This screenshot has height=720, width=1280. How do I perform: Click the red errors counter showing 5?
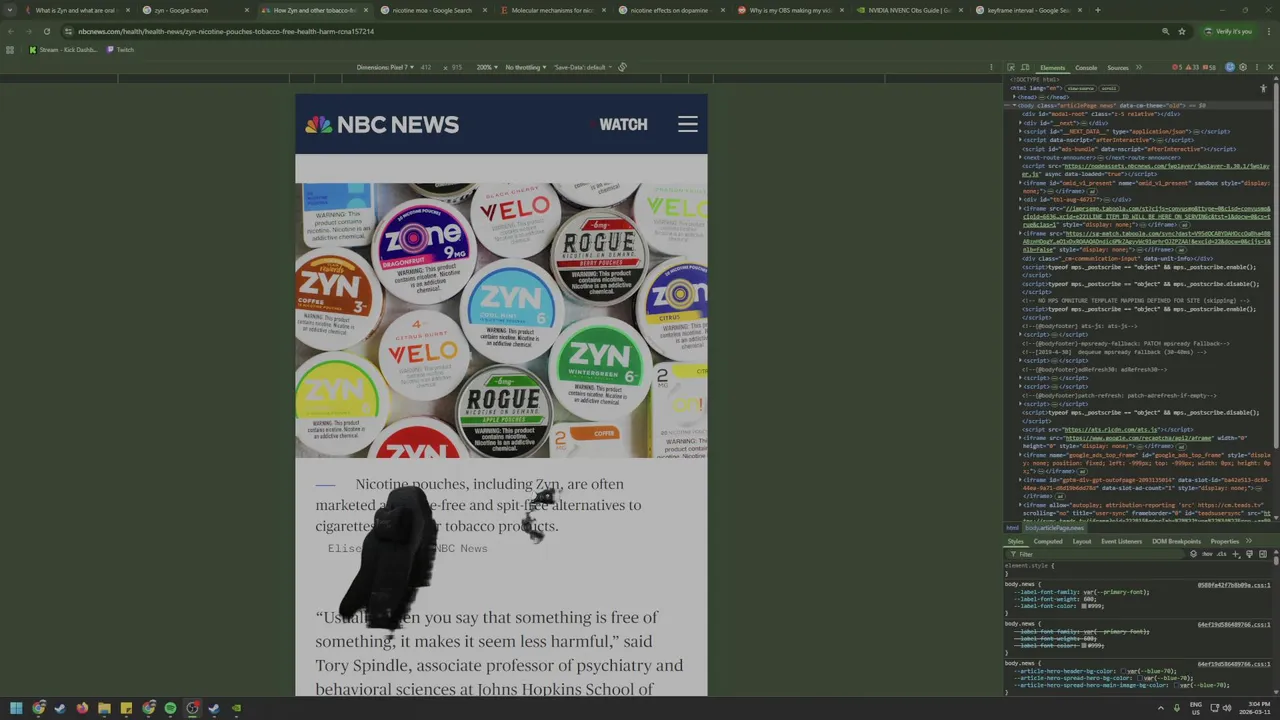(x=1177, y=67)
